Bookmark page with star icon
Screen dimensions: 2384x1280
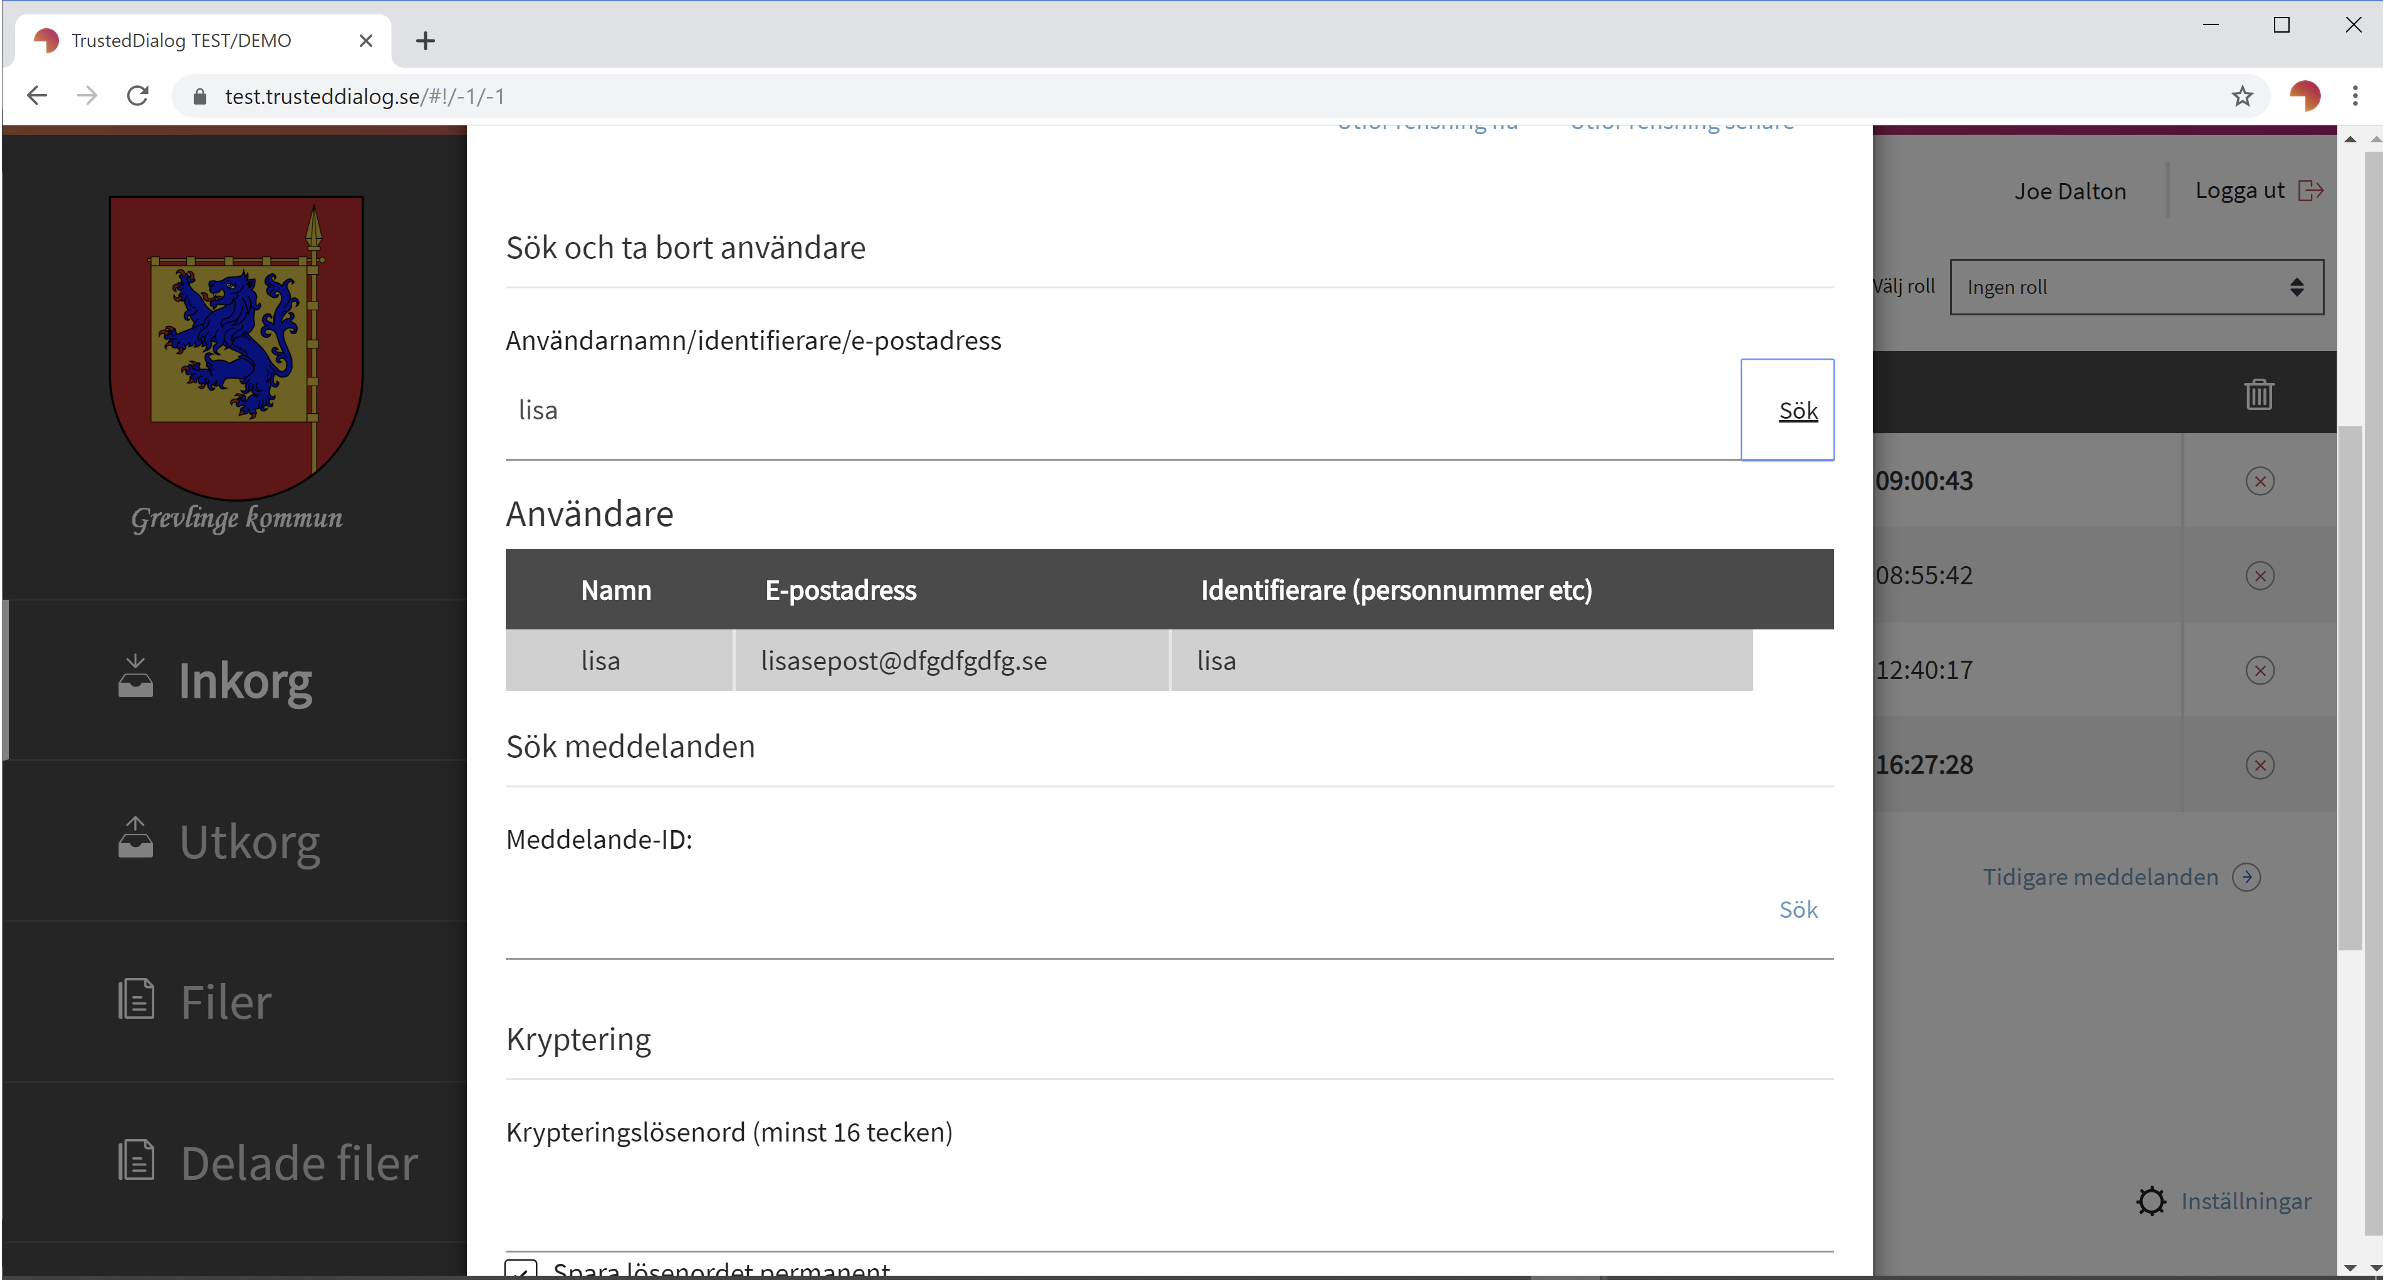[2242, 96]
